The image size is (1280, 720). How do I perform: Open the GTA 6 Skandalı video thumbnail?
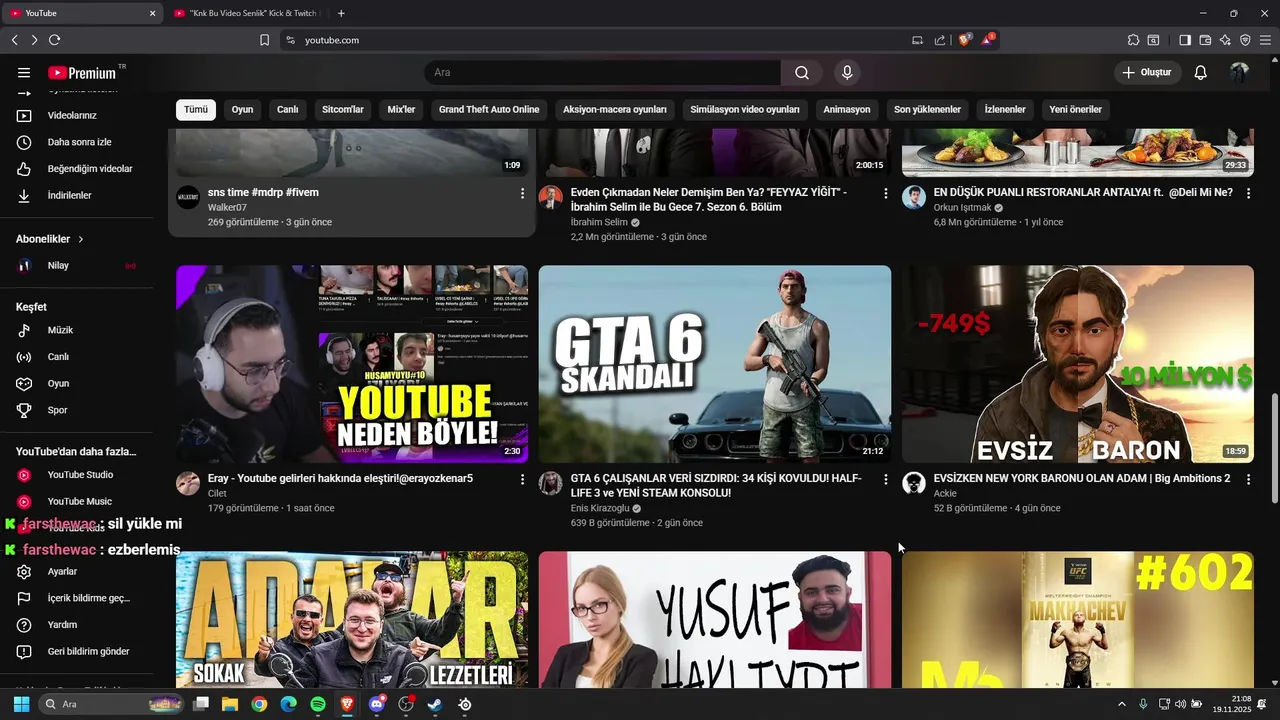click(x=715, y=364)
